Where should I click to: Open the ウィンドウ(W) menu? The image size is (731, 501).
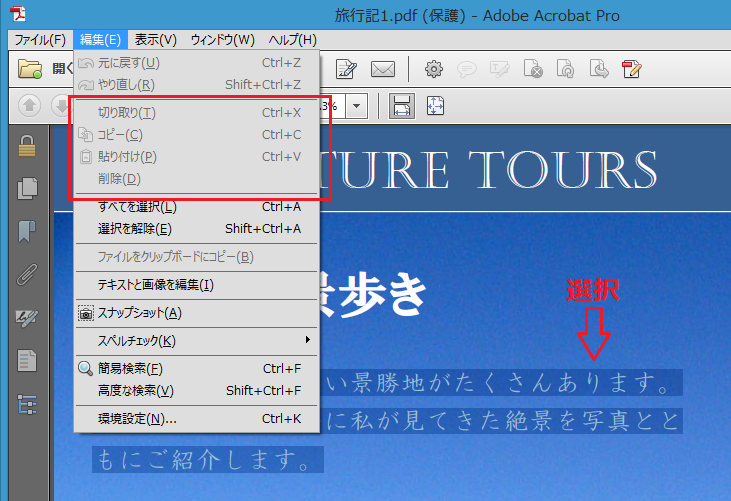(x=223, y=40)
